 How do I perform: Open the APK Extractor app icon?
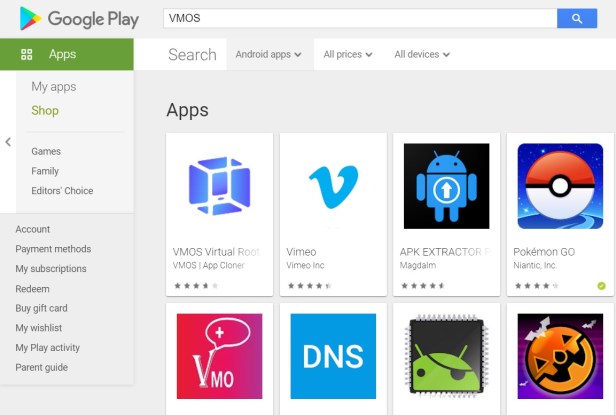point(446,187)
